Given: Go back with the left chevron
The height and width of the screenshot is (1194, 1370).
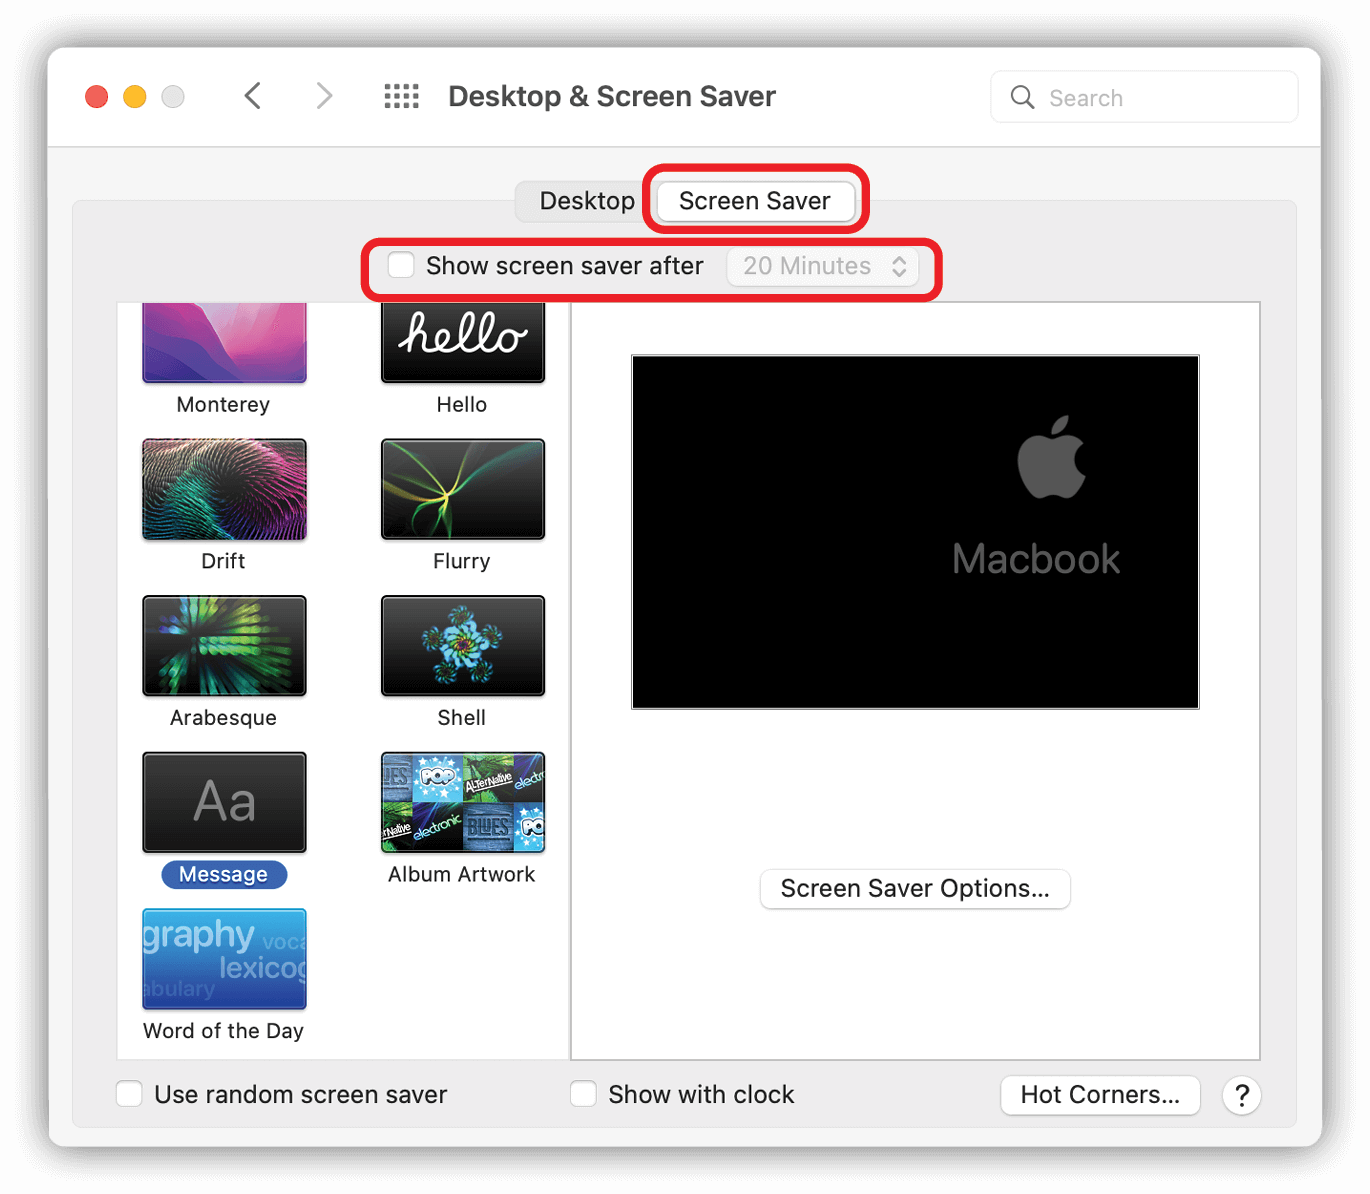Looking at the screenshot, I should 253,96.
